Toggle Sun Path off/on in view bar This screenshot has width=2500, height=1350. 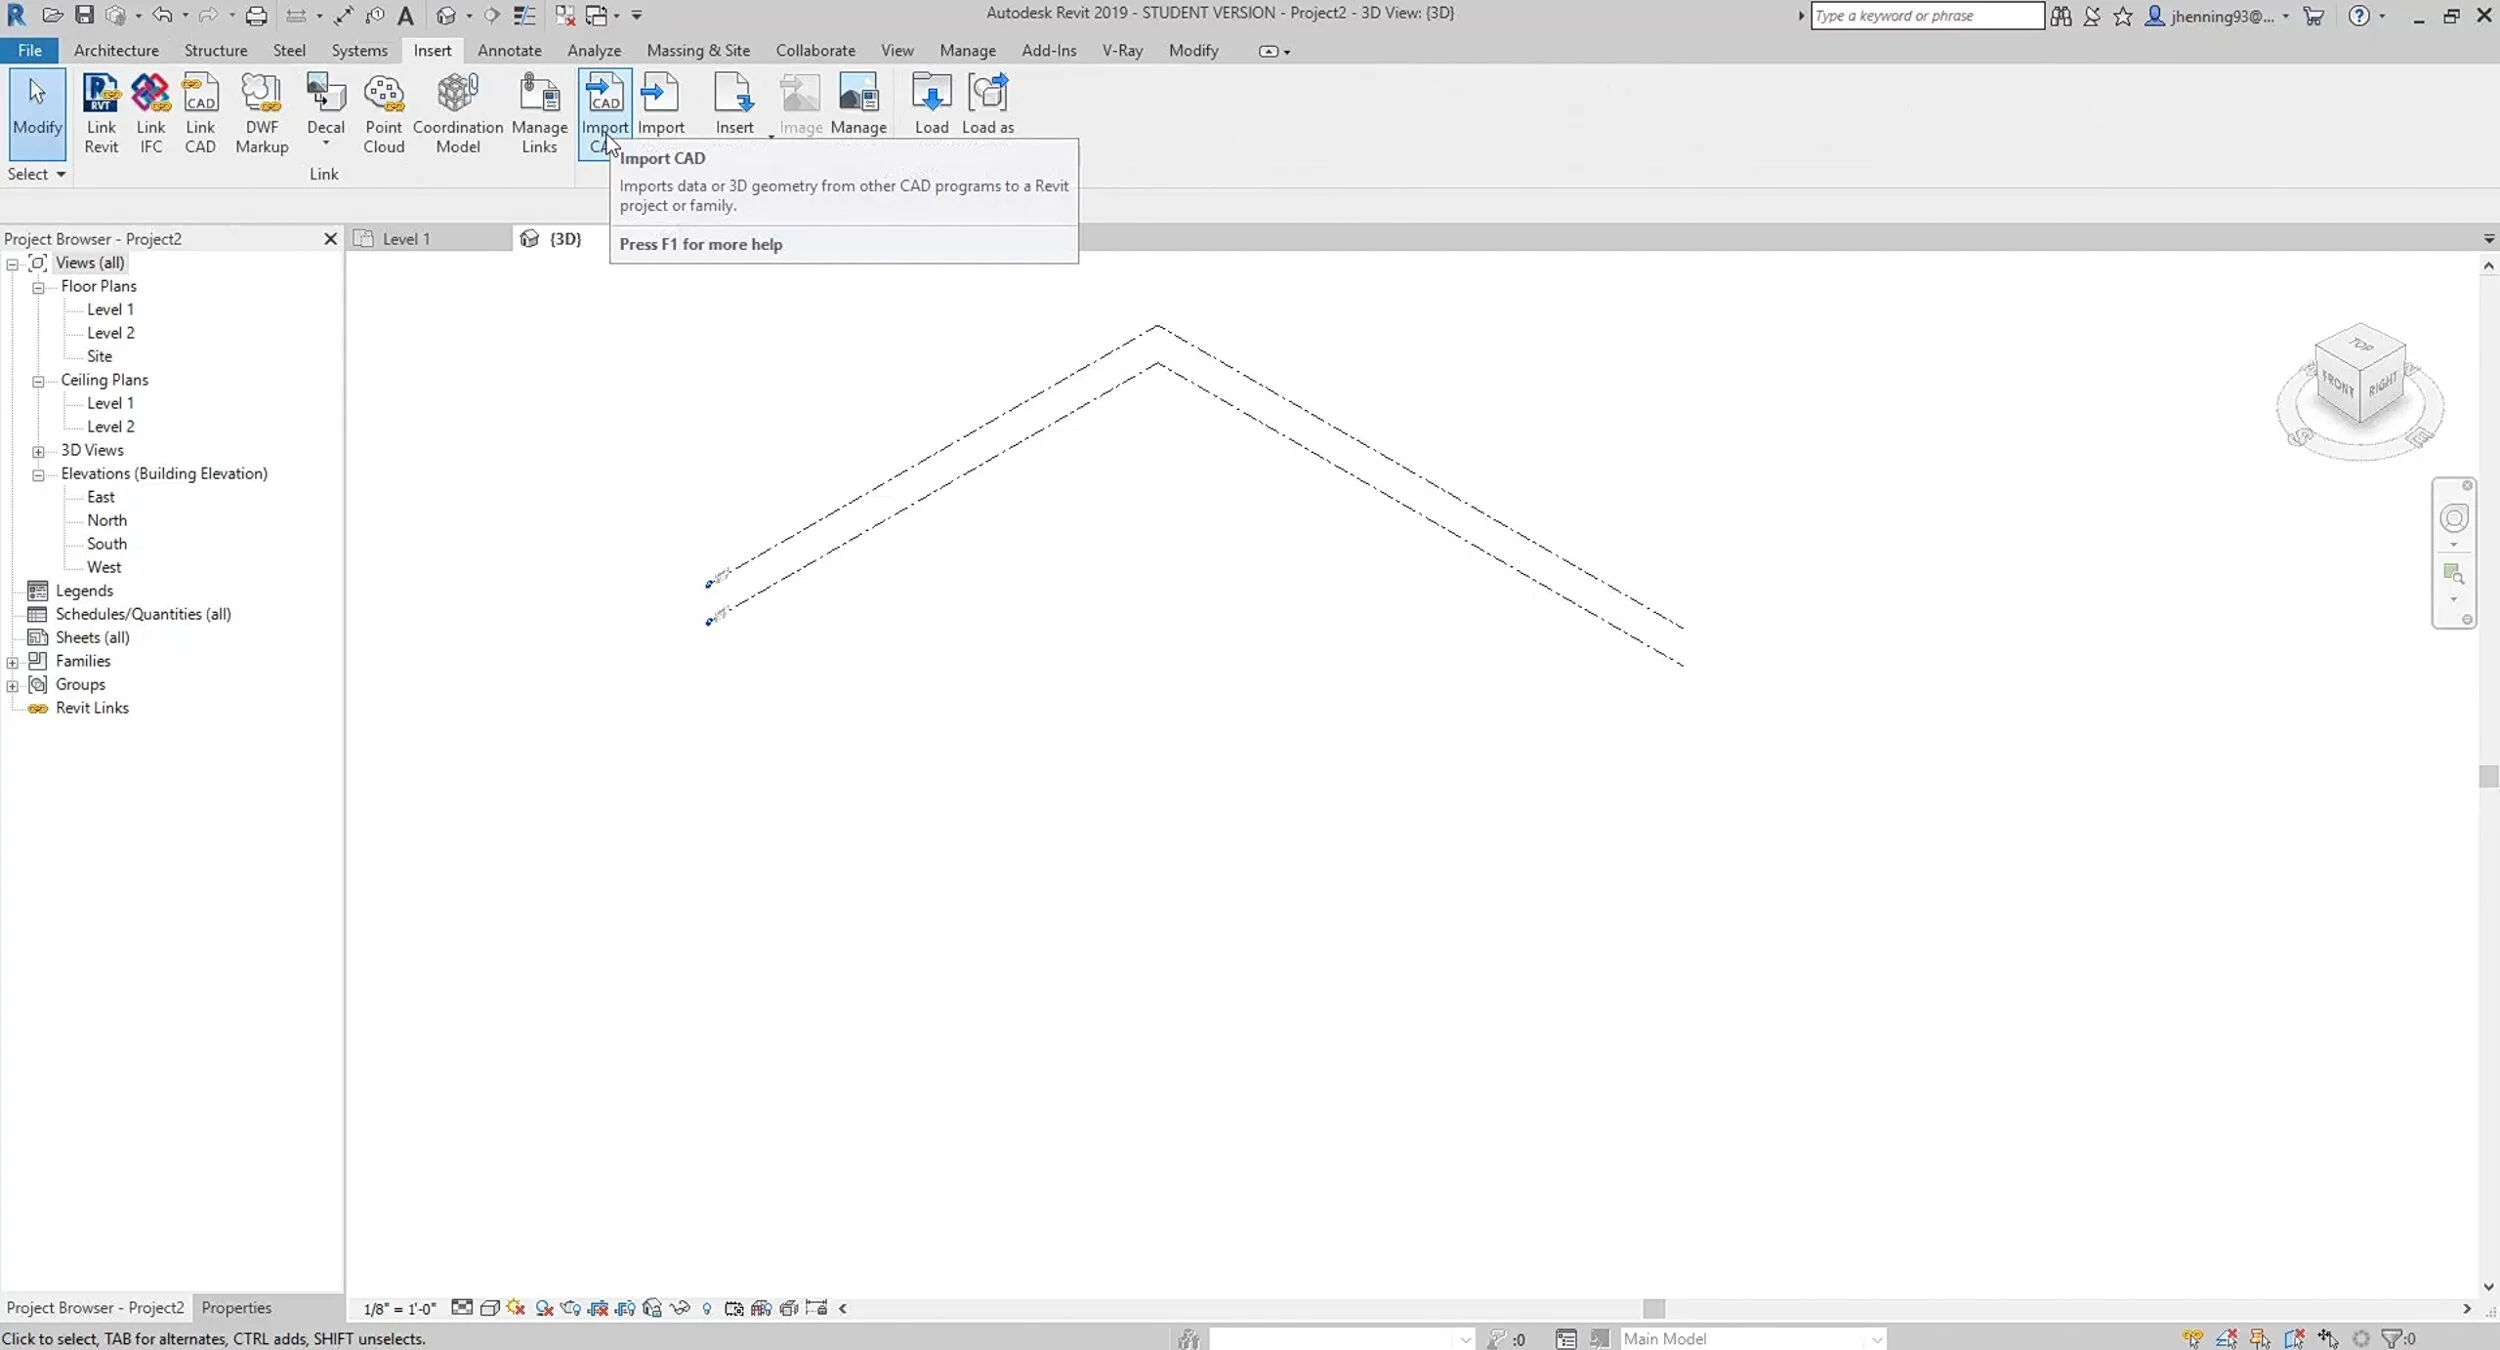coord(516,1308)
